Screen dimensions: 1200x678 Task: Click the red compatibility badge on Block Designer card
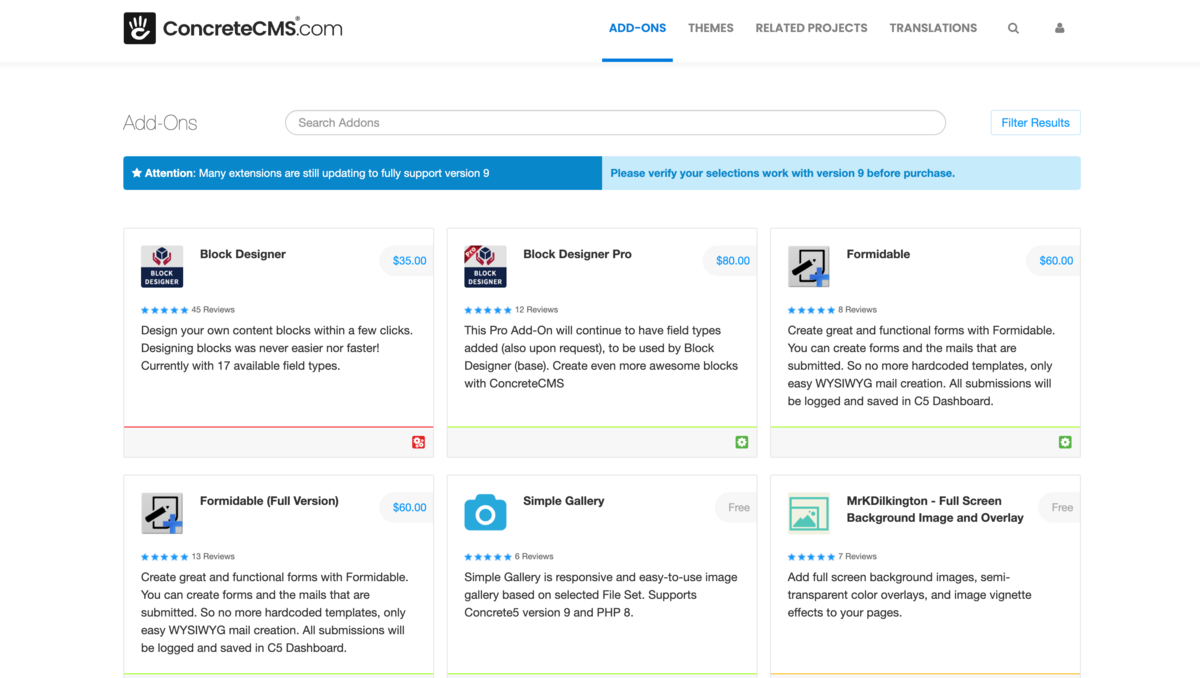[419, 442]
